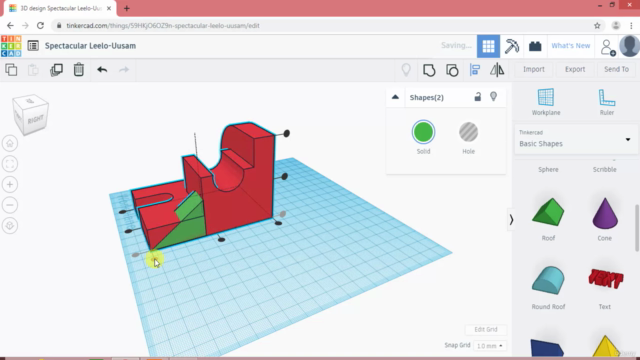
Task: Open the Bricks mode icon
Action: click(x=535, y=46)
